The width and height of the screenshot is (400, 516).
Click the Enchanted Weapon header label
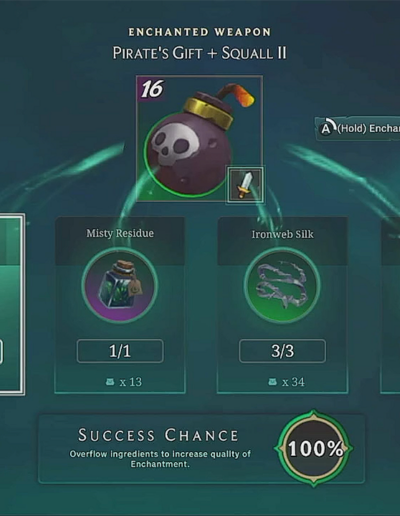pyautogui.click(x=200, y=32)
